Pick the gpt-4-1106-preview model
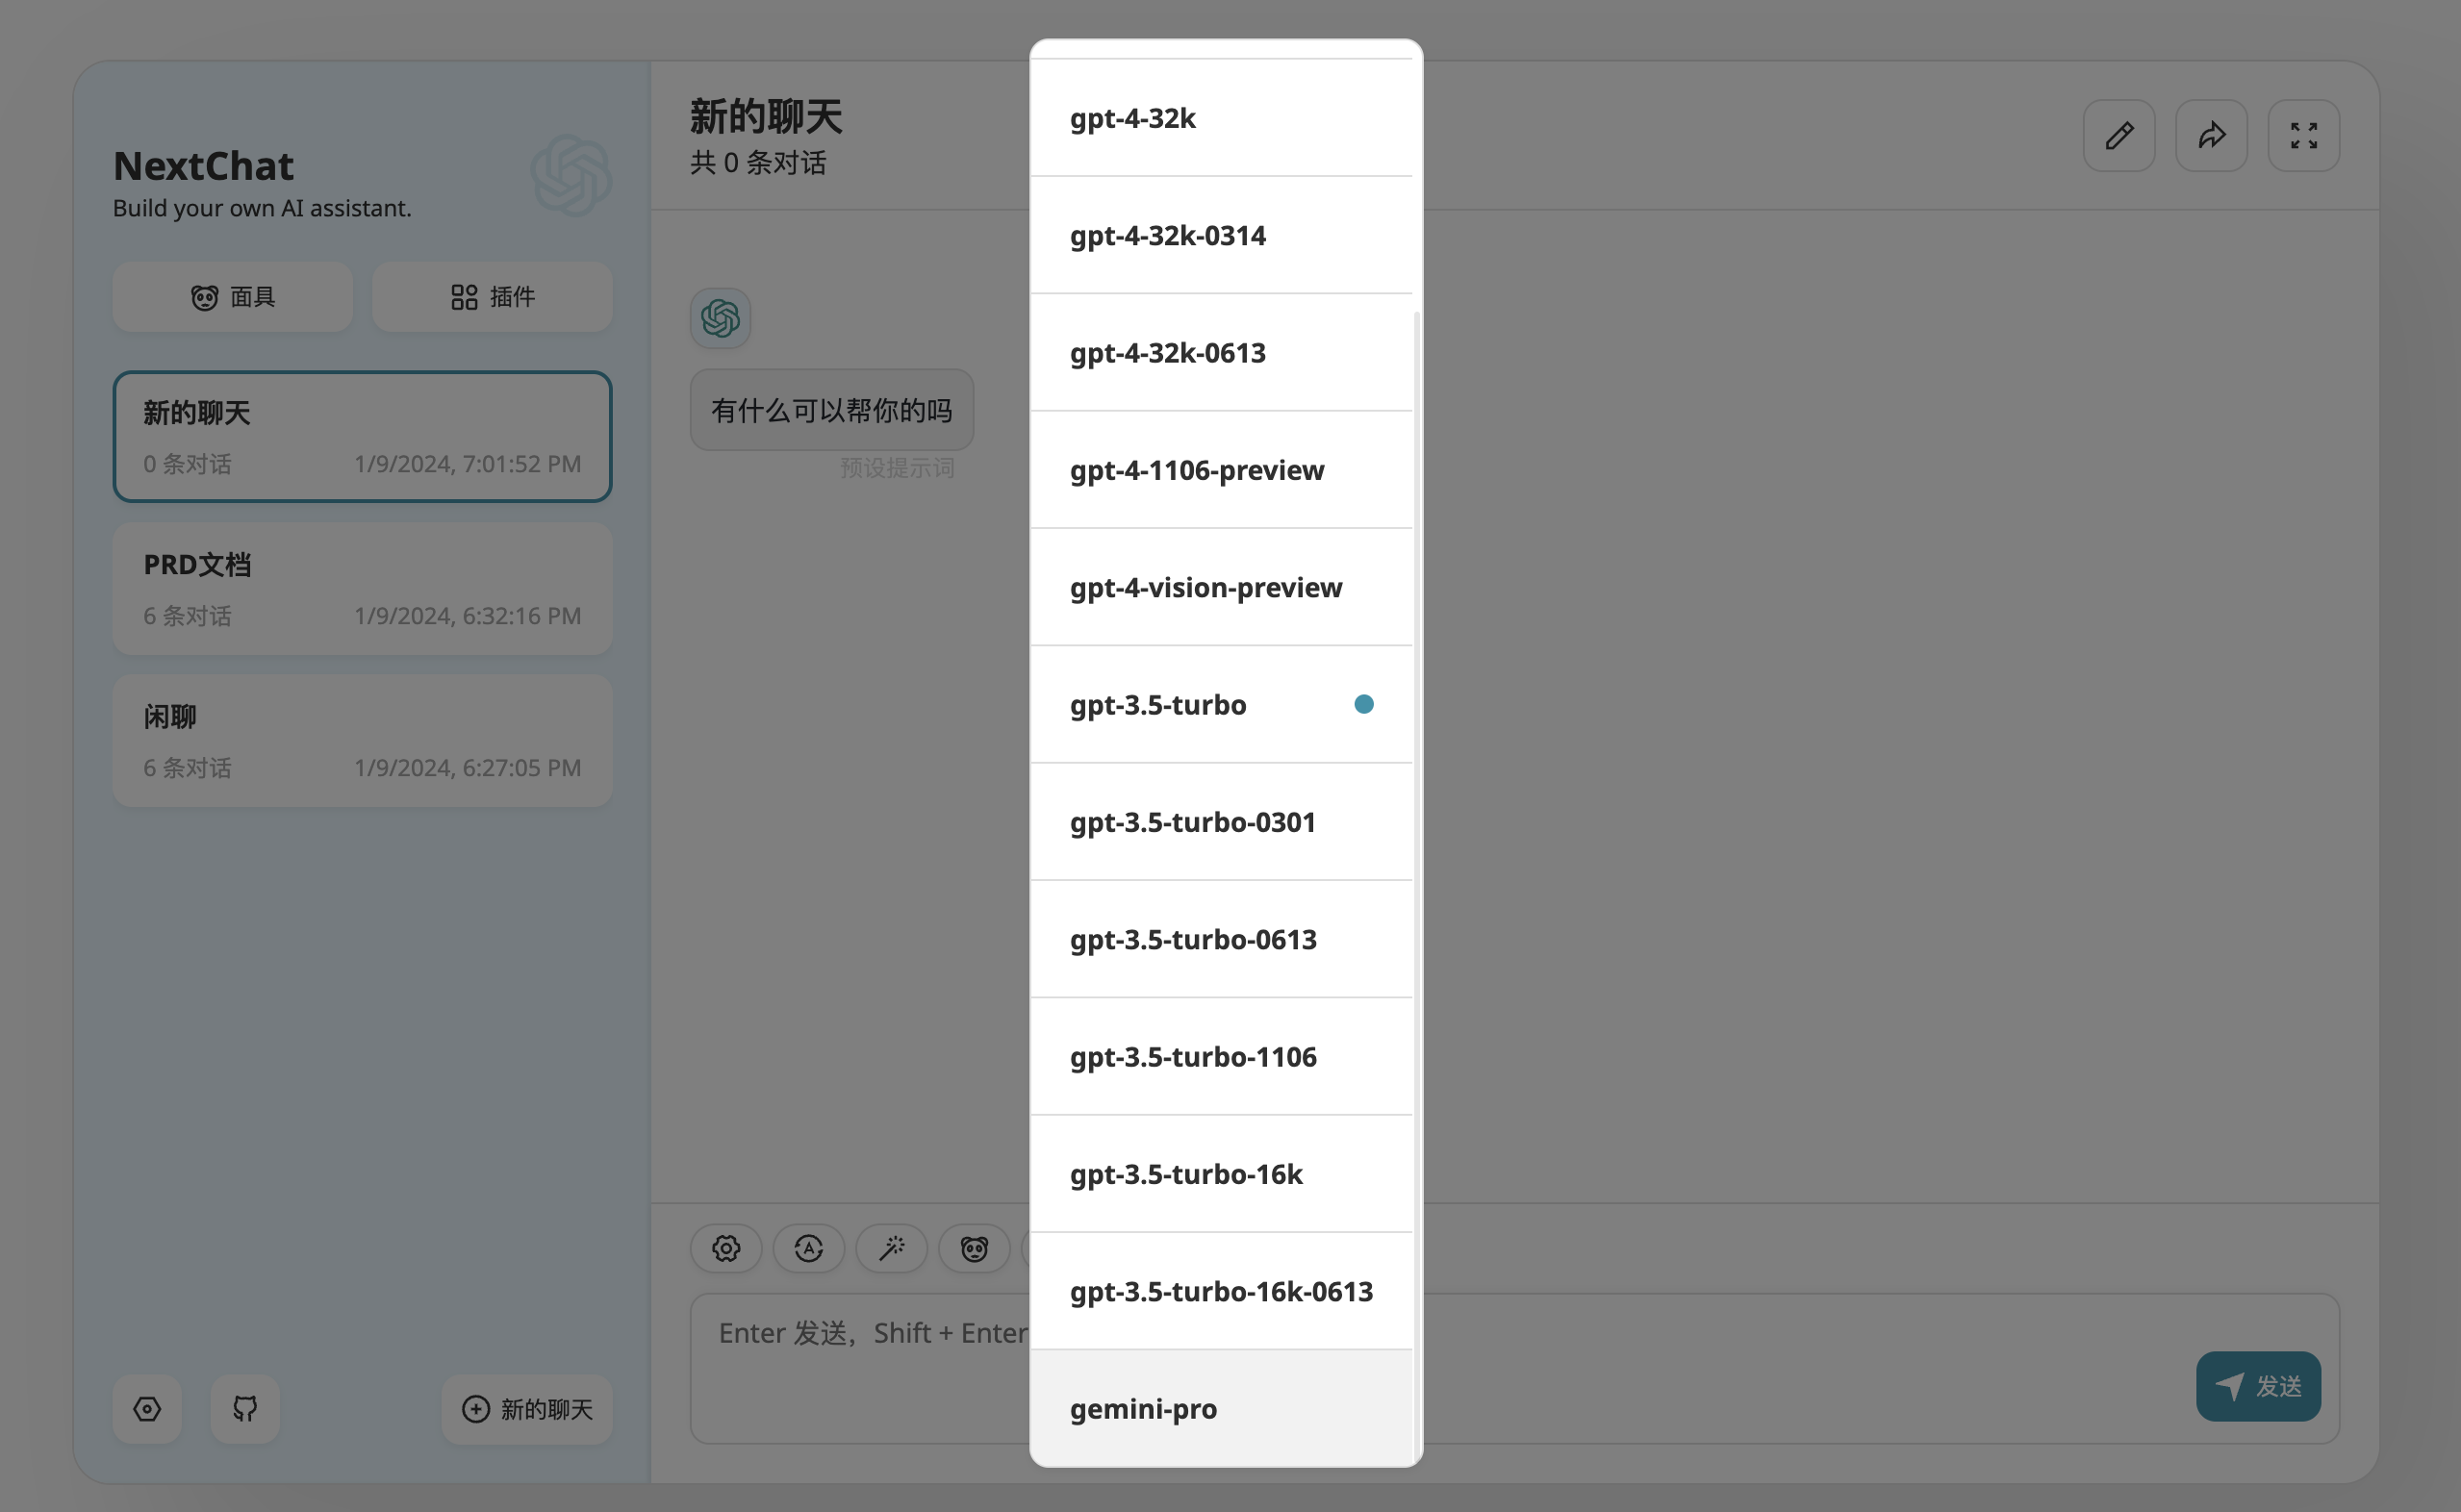Image resolution: width=2461 pixels, height=1512 pixels. coord(1221,470)
